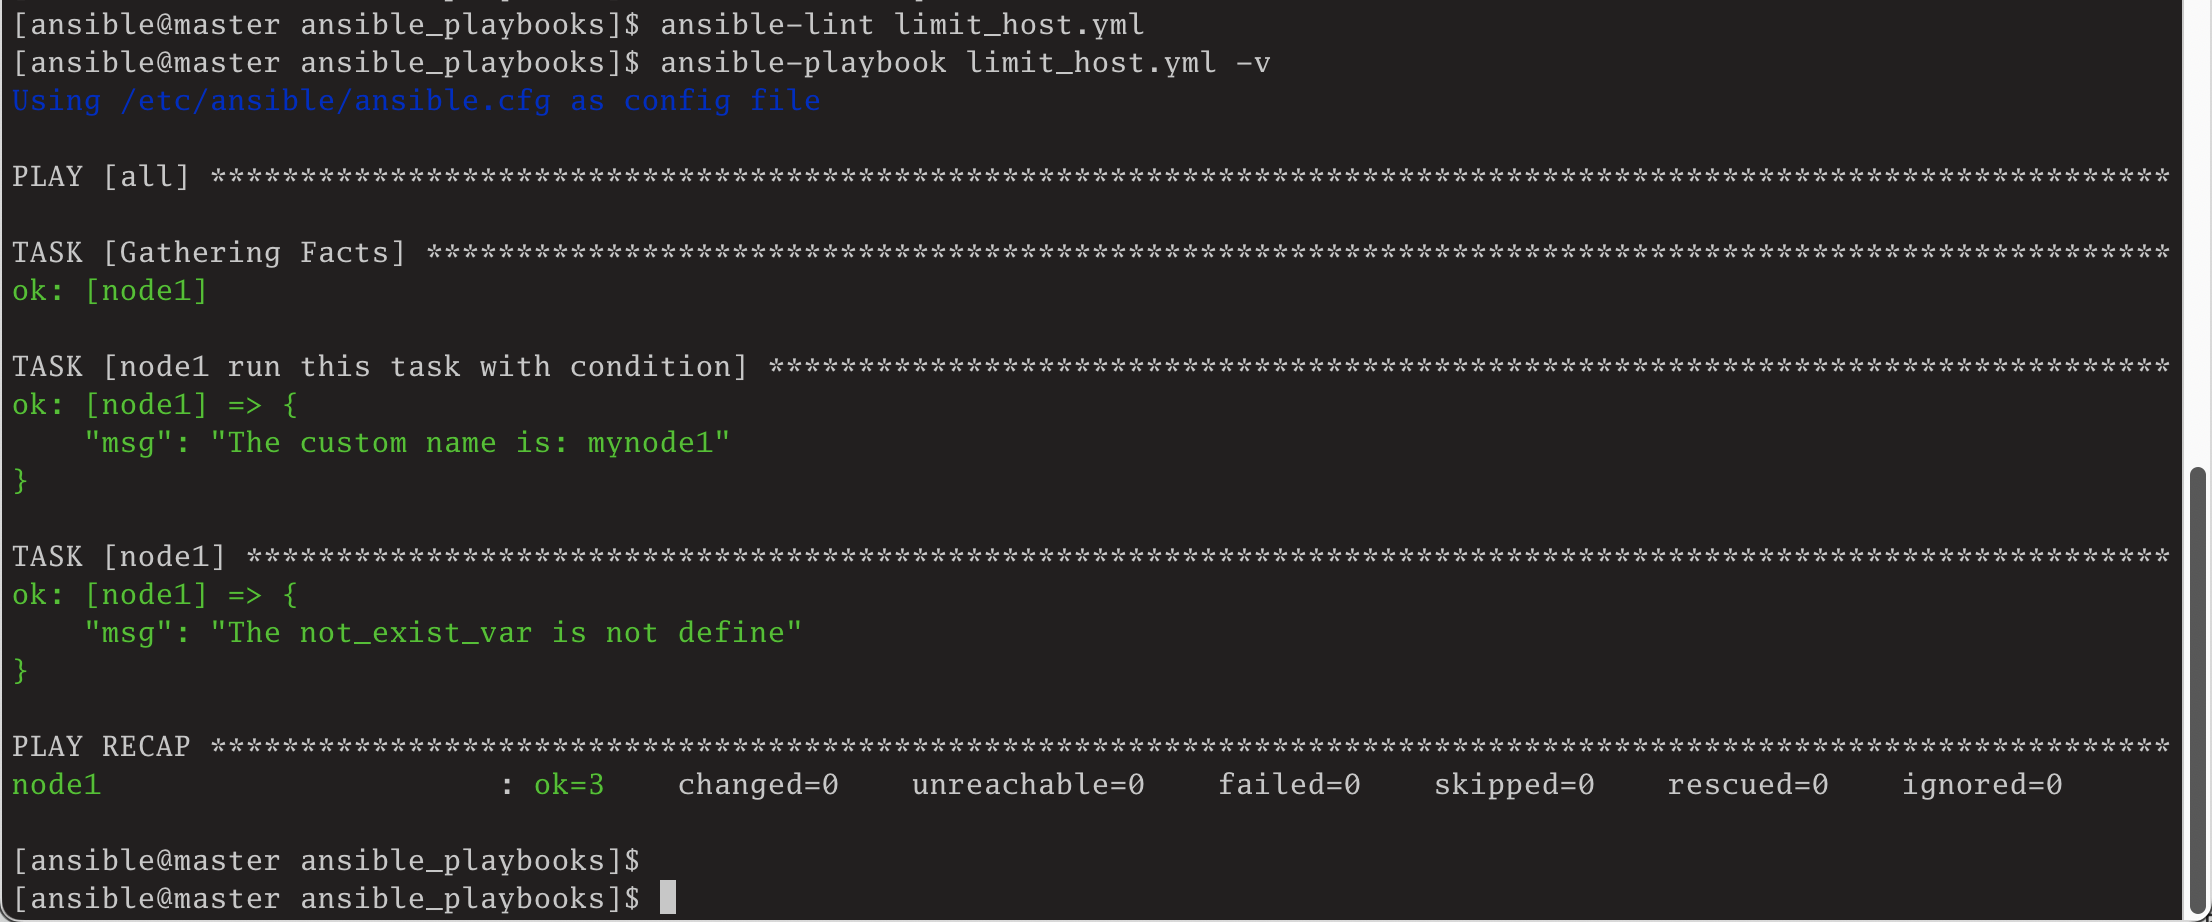Click the ok=3 recap value
Viewport: 2212px width, 922px height.
point(569,785)
